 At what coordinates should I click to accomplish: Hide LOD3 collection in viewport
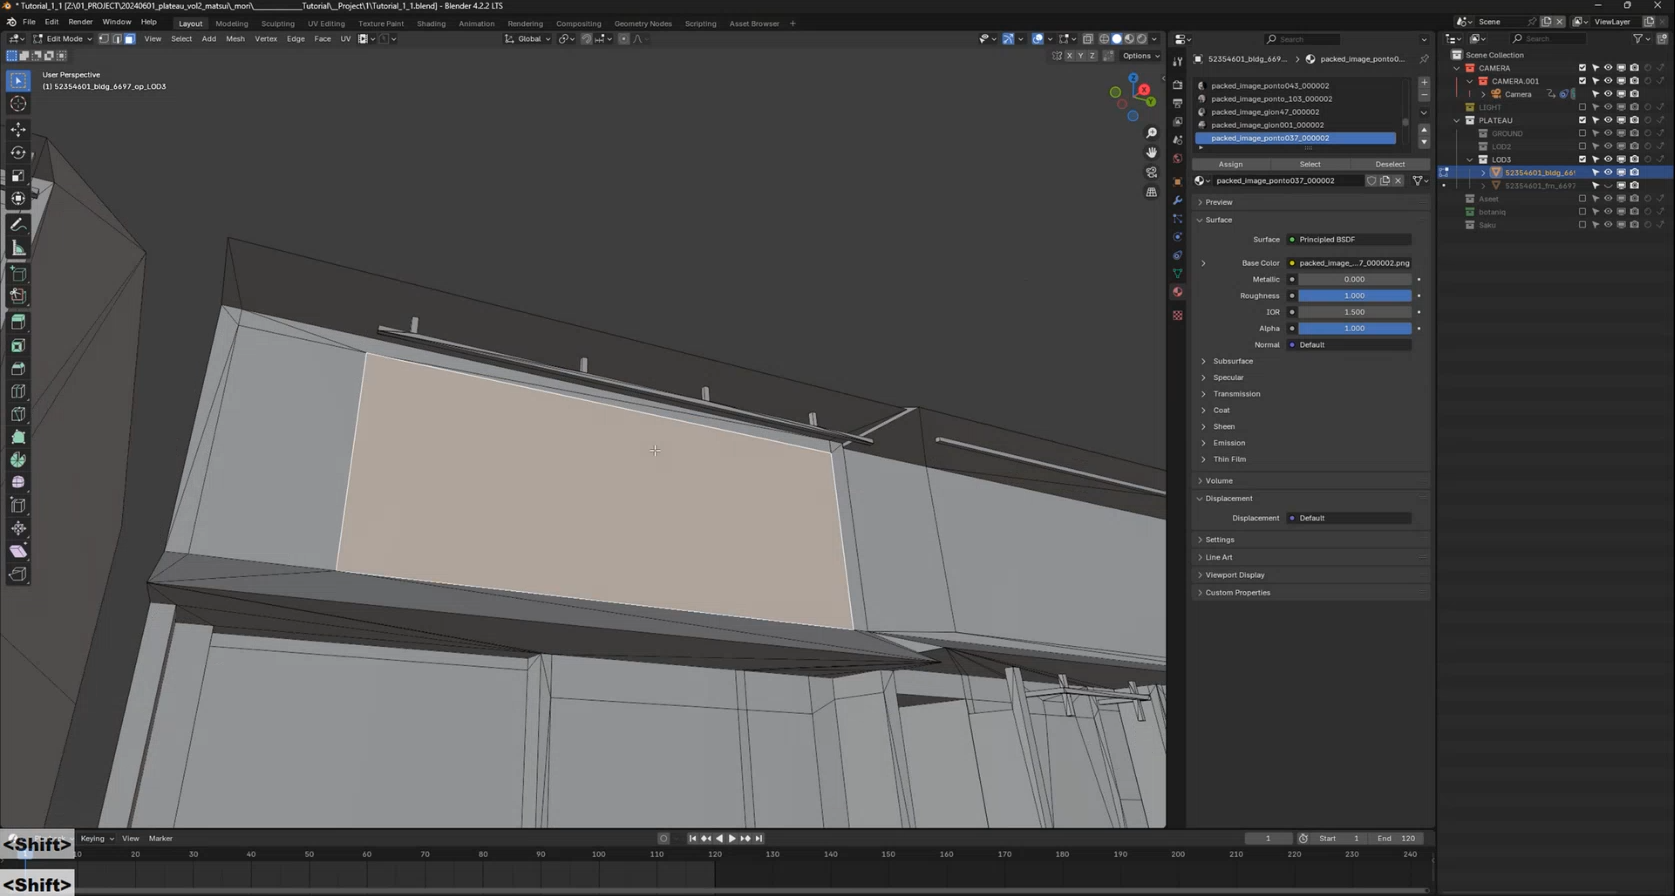coord(1608,159)
